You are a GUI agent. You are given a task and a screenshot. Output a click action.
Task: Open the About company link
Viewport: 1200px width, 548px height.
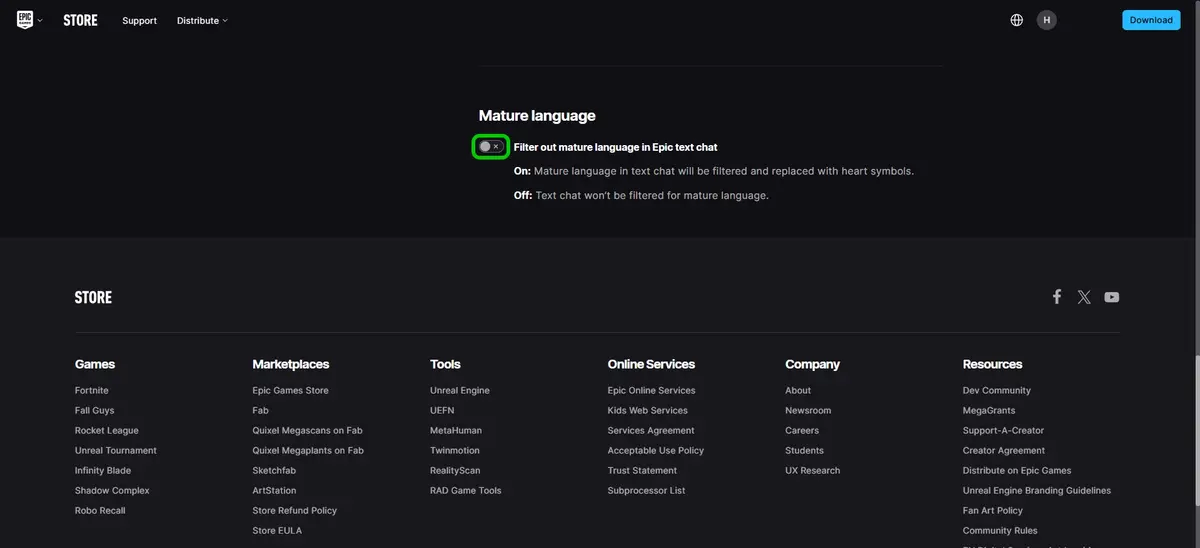[798, 390]
